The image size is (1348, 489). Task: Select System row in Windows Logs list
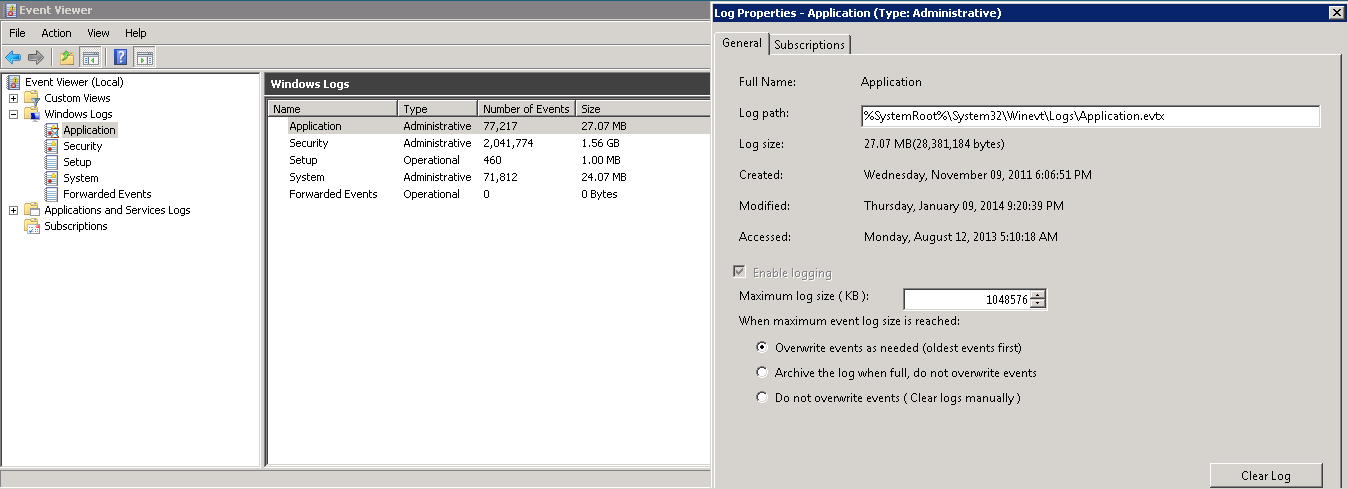487,177
